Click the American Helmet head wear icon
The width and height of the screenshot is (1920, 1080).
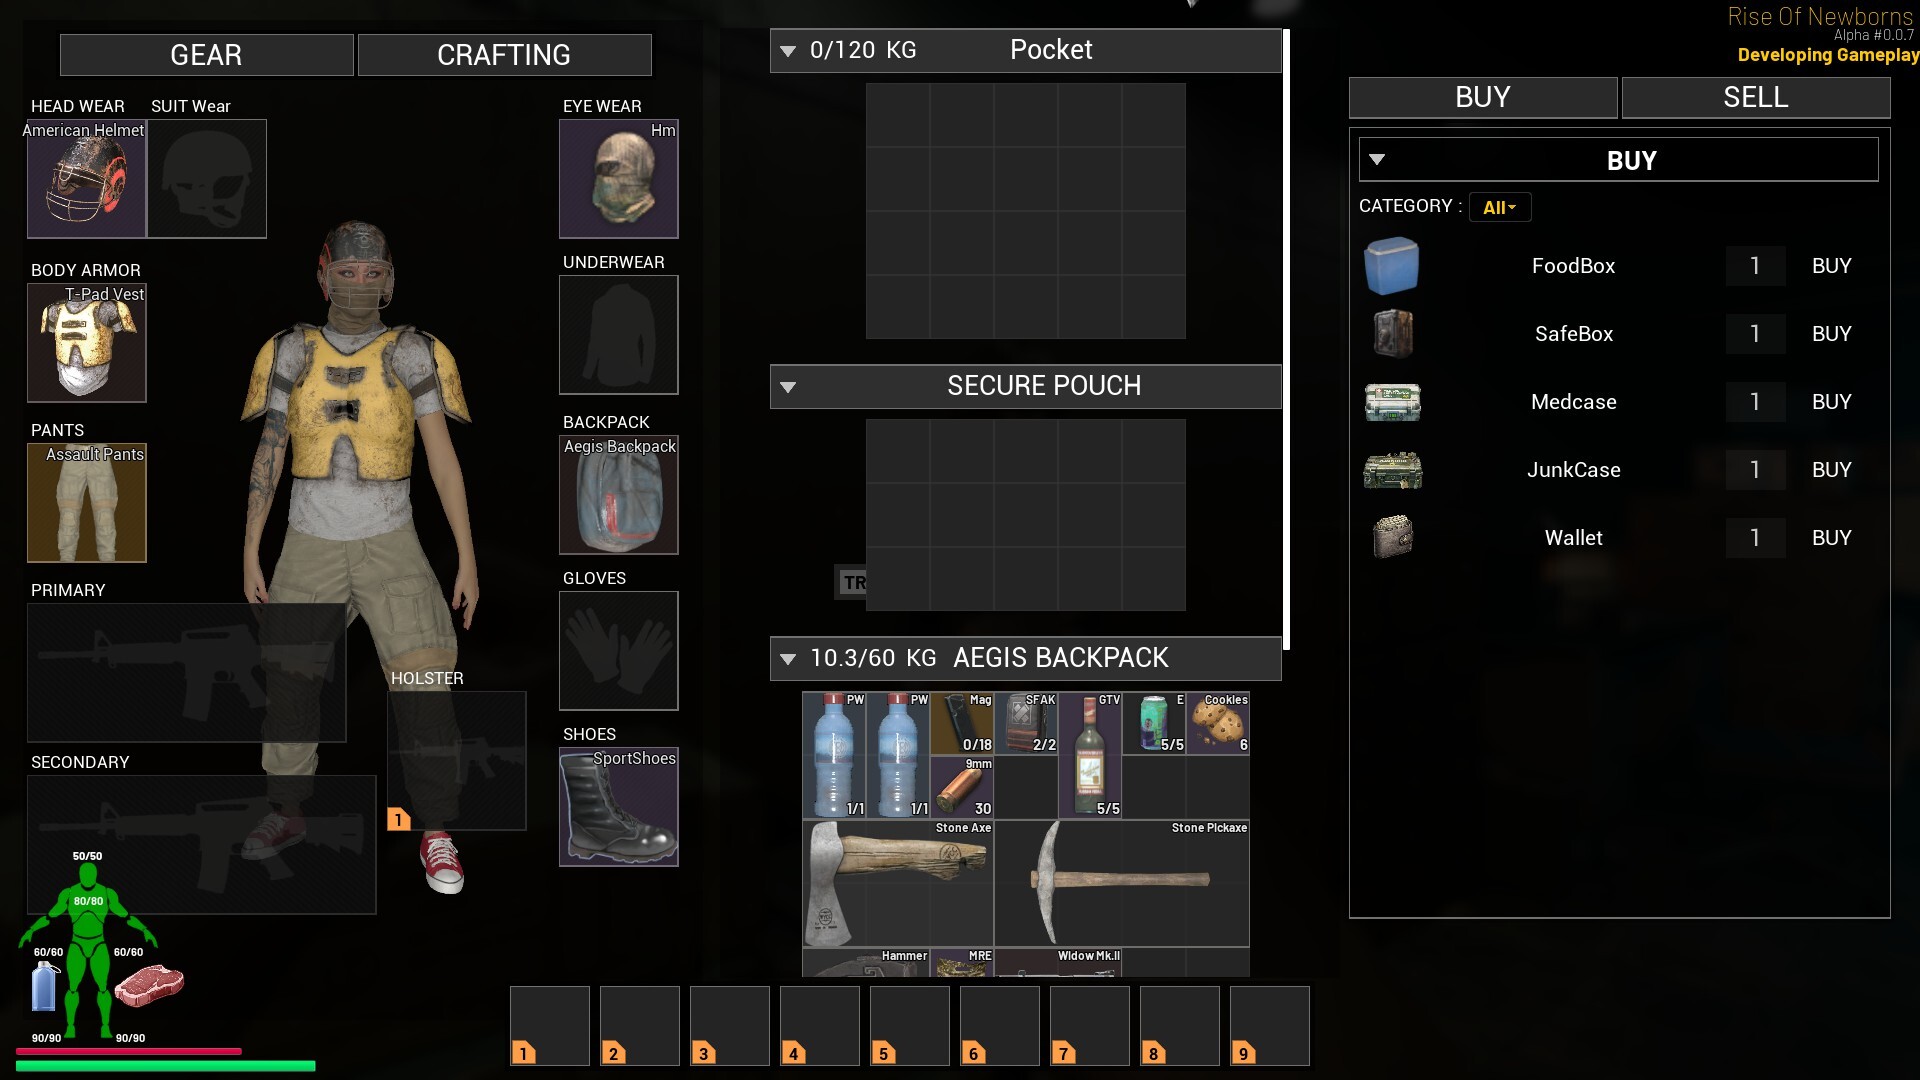(86, 180)
